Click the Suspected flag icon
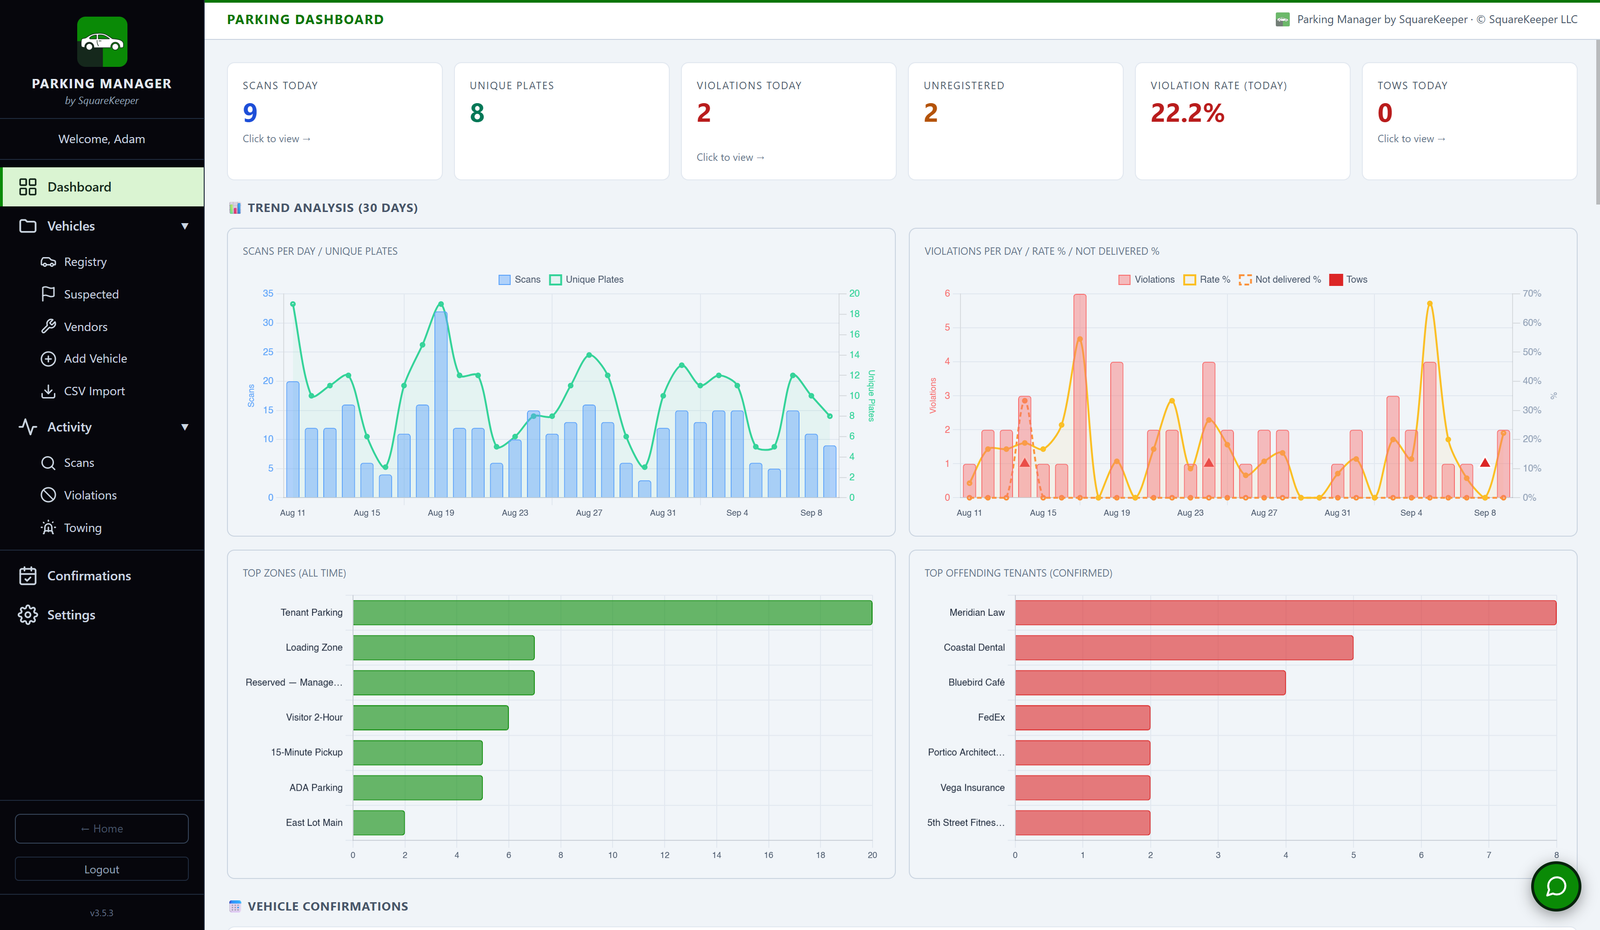Screen dimensions: 1600x930 48,294
